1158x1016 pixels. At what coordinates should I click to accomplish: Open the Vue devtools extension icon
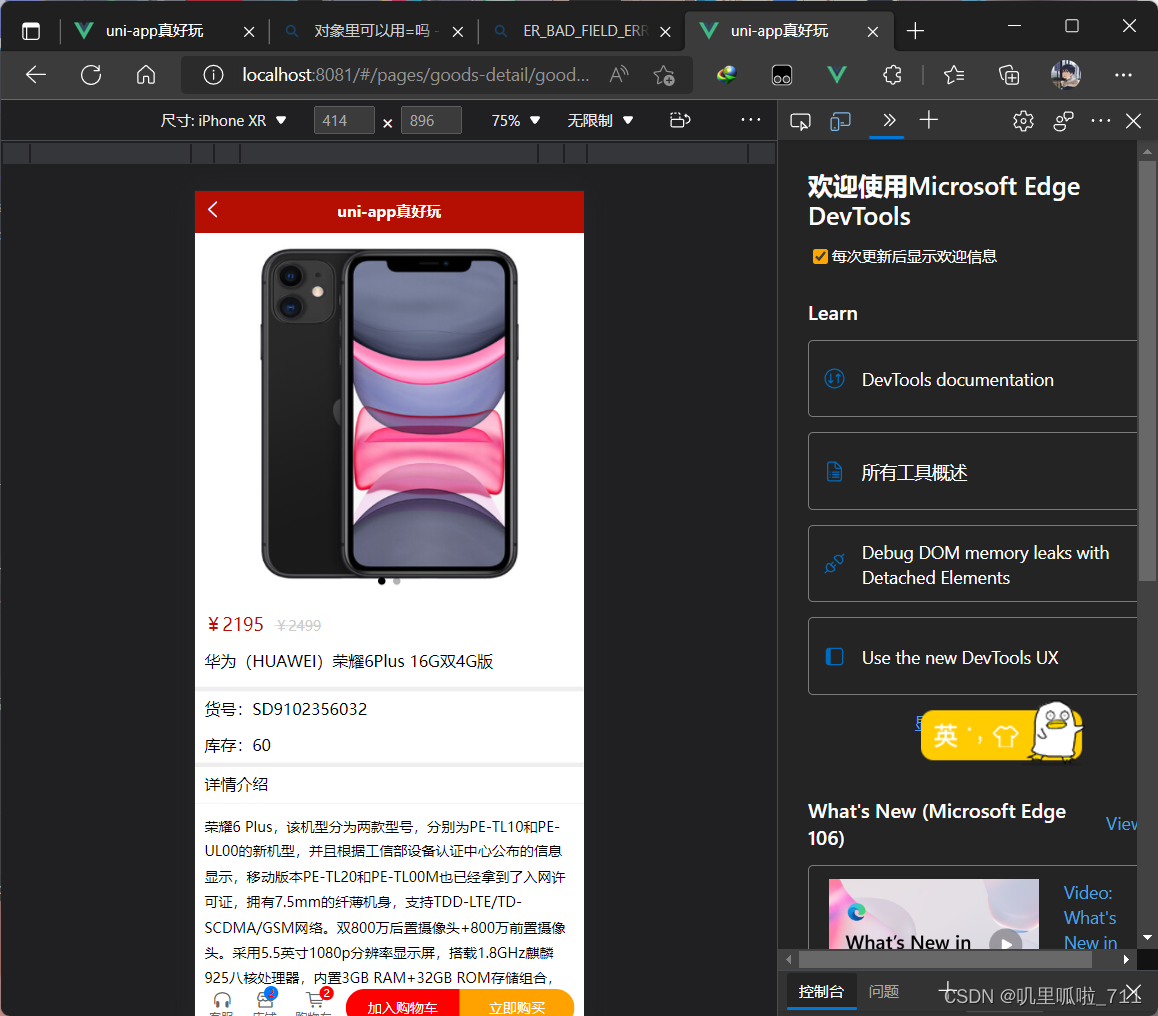point(837,75)
